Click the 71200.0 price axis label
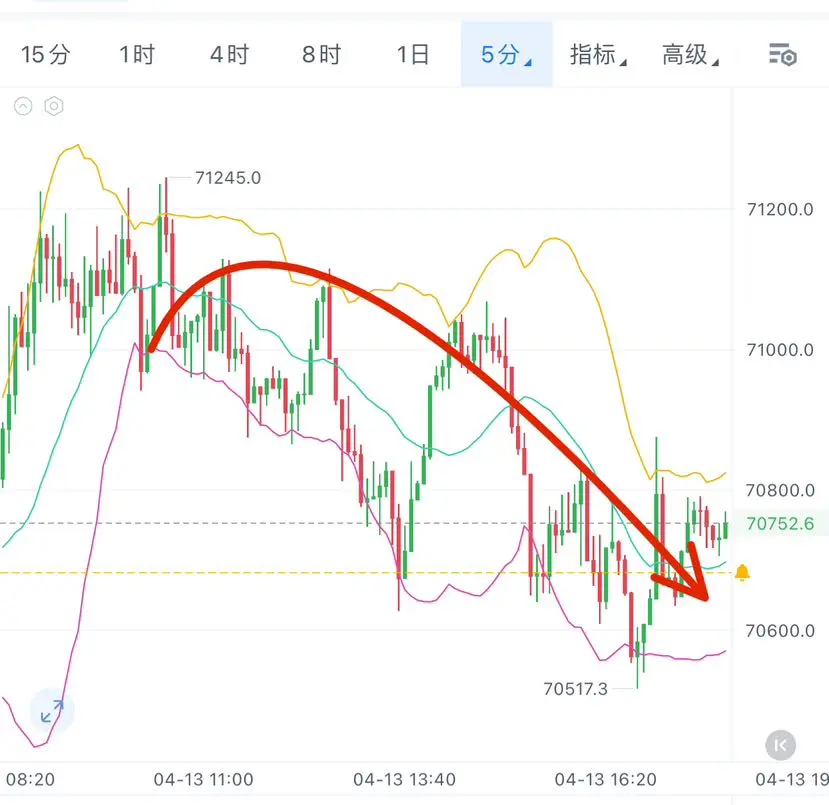The width and height of the screenshot is (829, 805). [x=780, y=210]
